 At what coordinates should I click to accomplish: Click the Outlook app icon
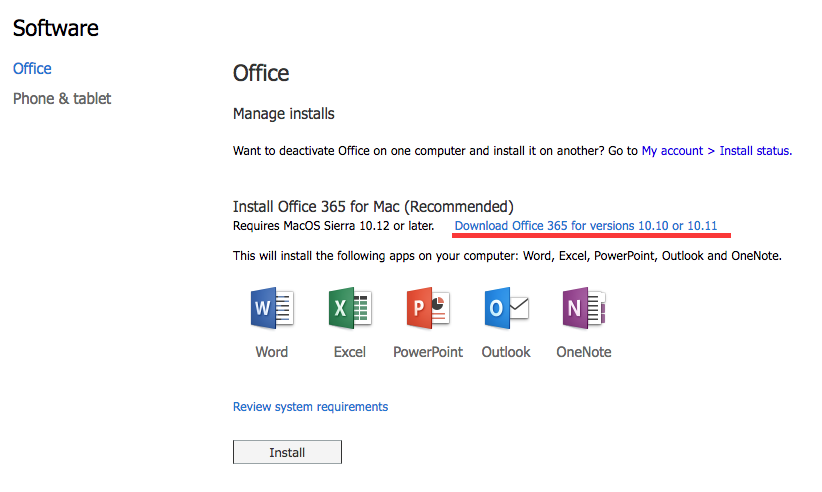click(506, 308)
